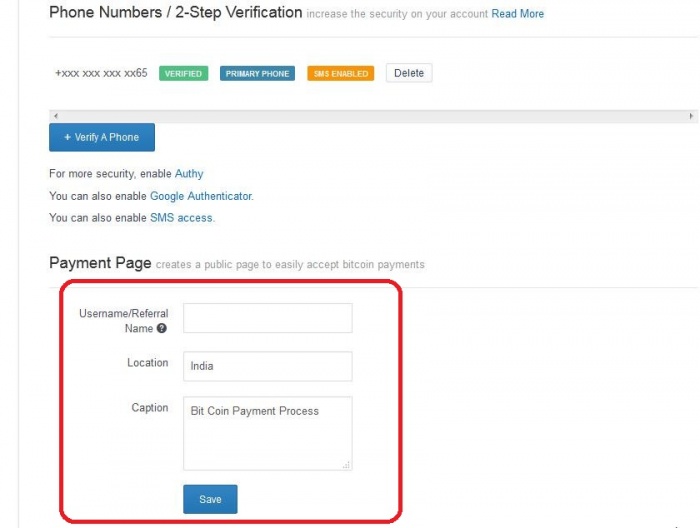Viewport: 700px width, 528px height.
Task: Click the left arrow of horizontal scrollbar
Action: pyautogui.click(x=54, y=117)
